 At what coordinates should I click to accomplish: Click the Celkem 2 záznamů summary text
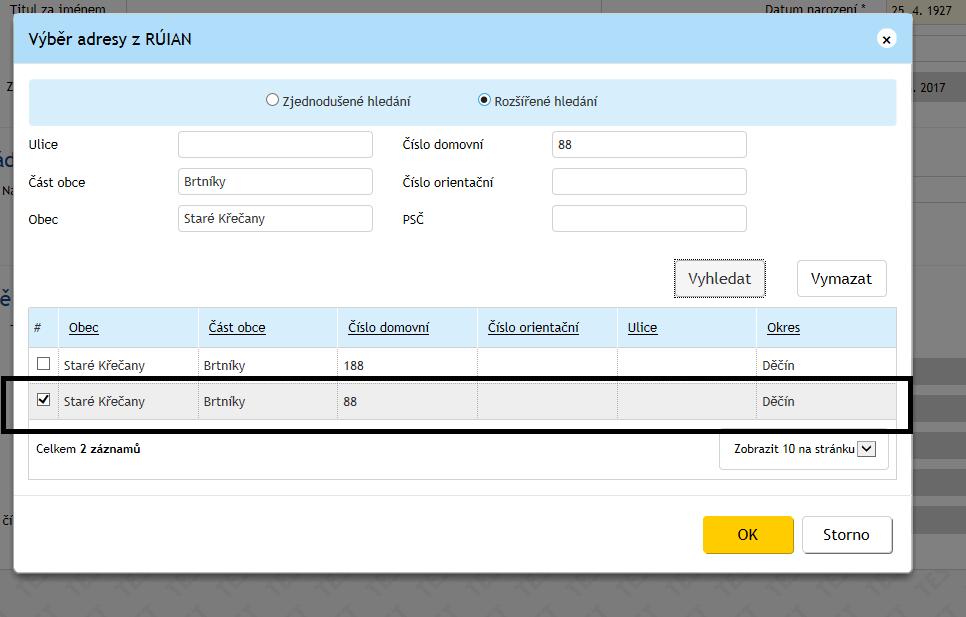tap(88, 449)
